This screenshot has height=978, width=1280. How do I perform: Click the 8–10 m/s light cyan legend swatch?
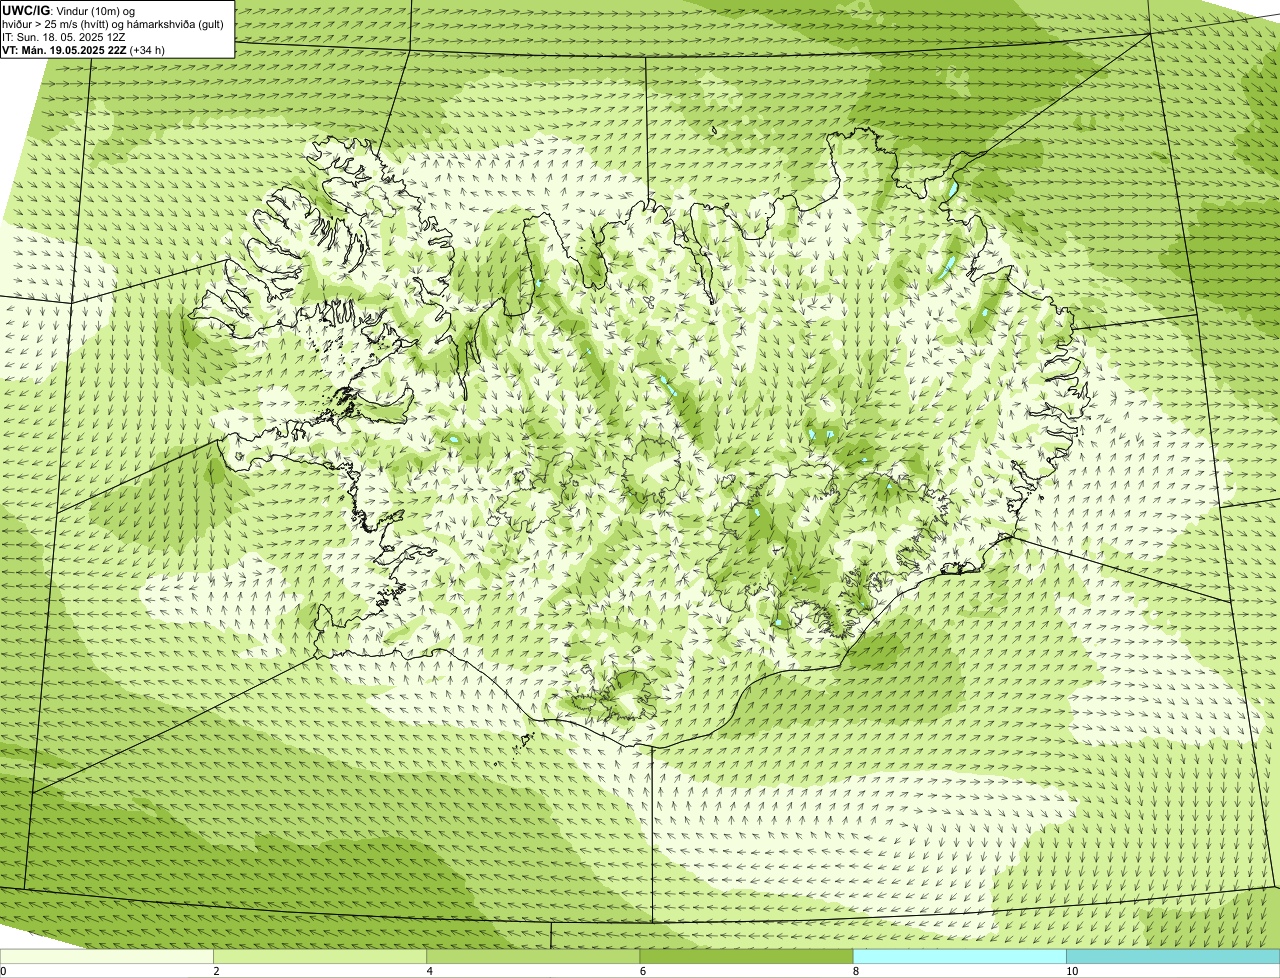959,957
